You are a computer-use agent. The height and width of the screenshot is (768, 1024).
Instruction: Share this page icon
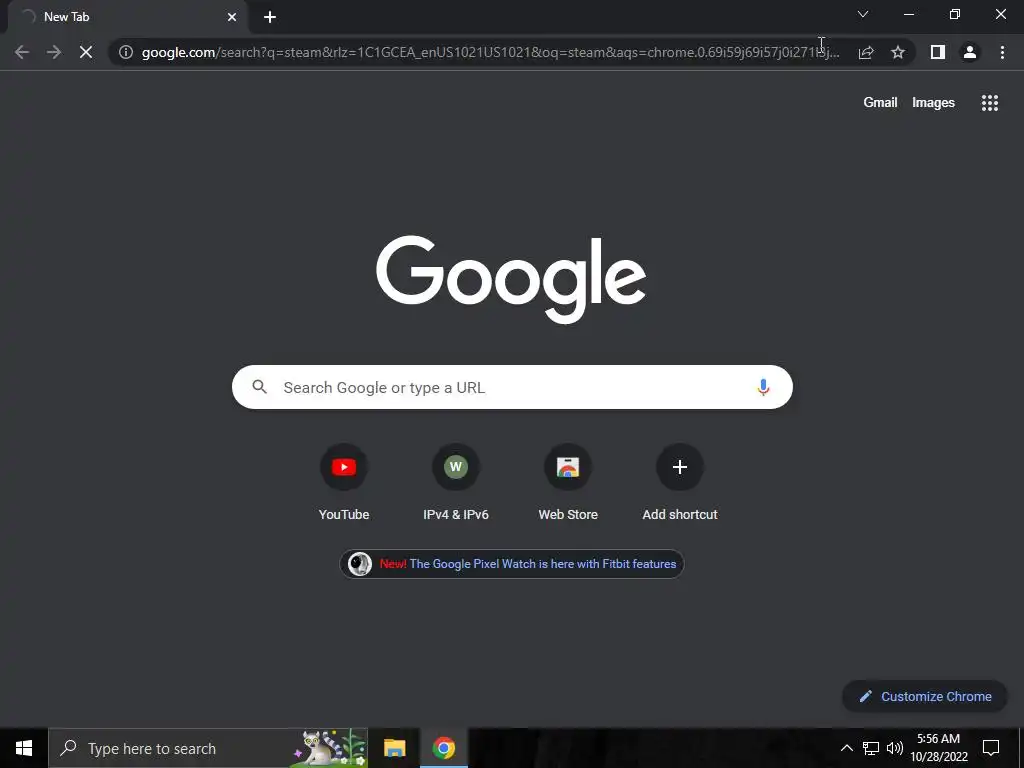866,52
